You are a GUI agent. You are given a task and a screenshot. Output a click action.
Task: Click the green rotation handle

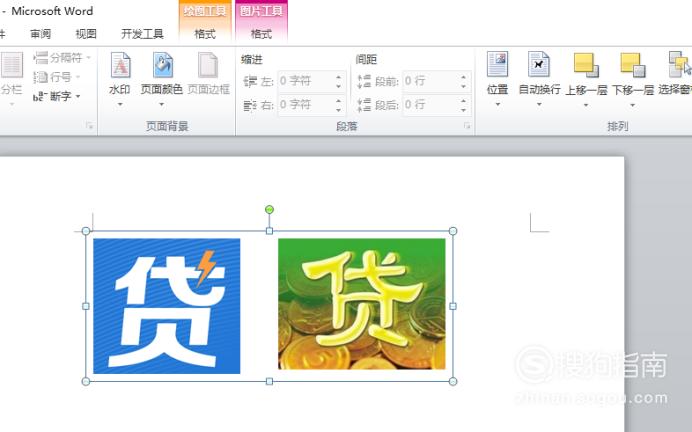[x=269, y=210]
